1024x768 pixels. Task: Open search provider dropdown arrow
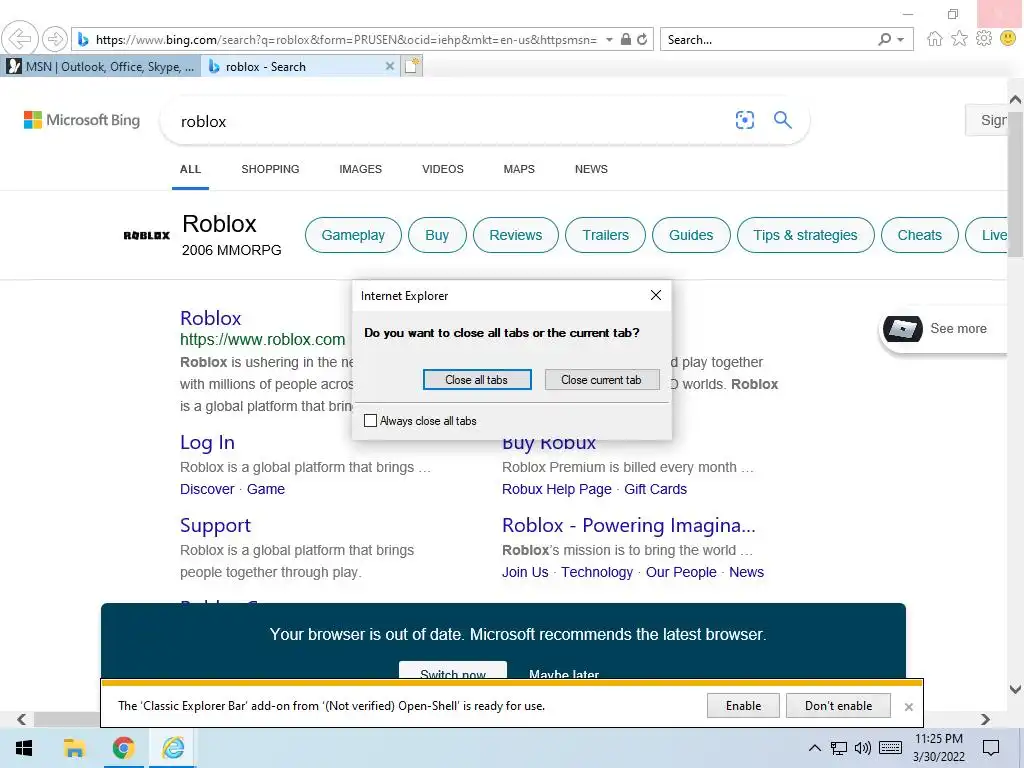[x=901, y=40]
